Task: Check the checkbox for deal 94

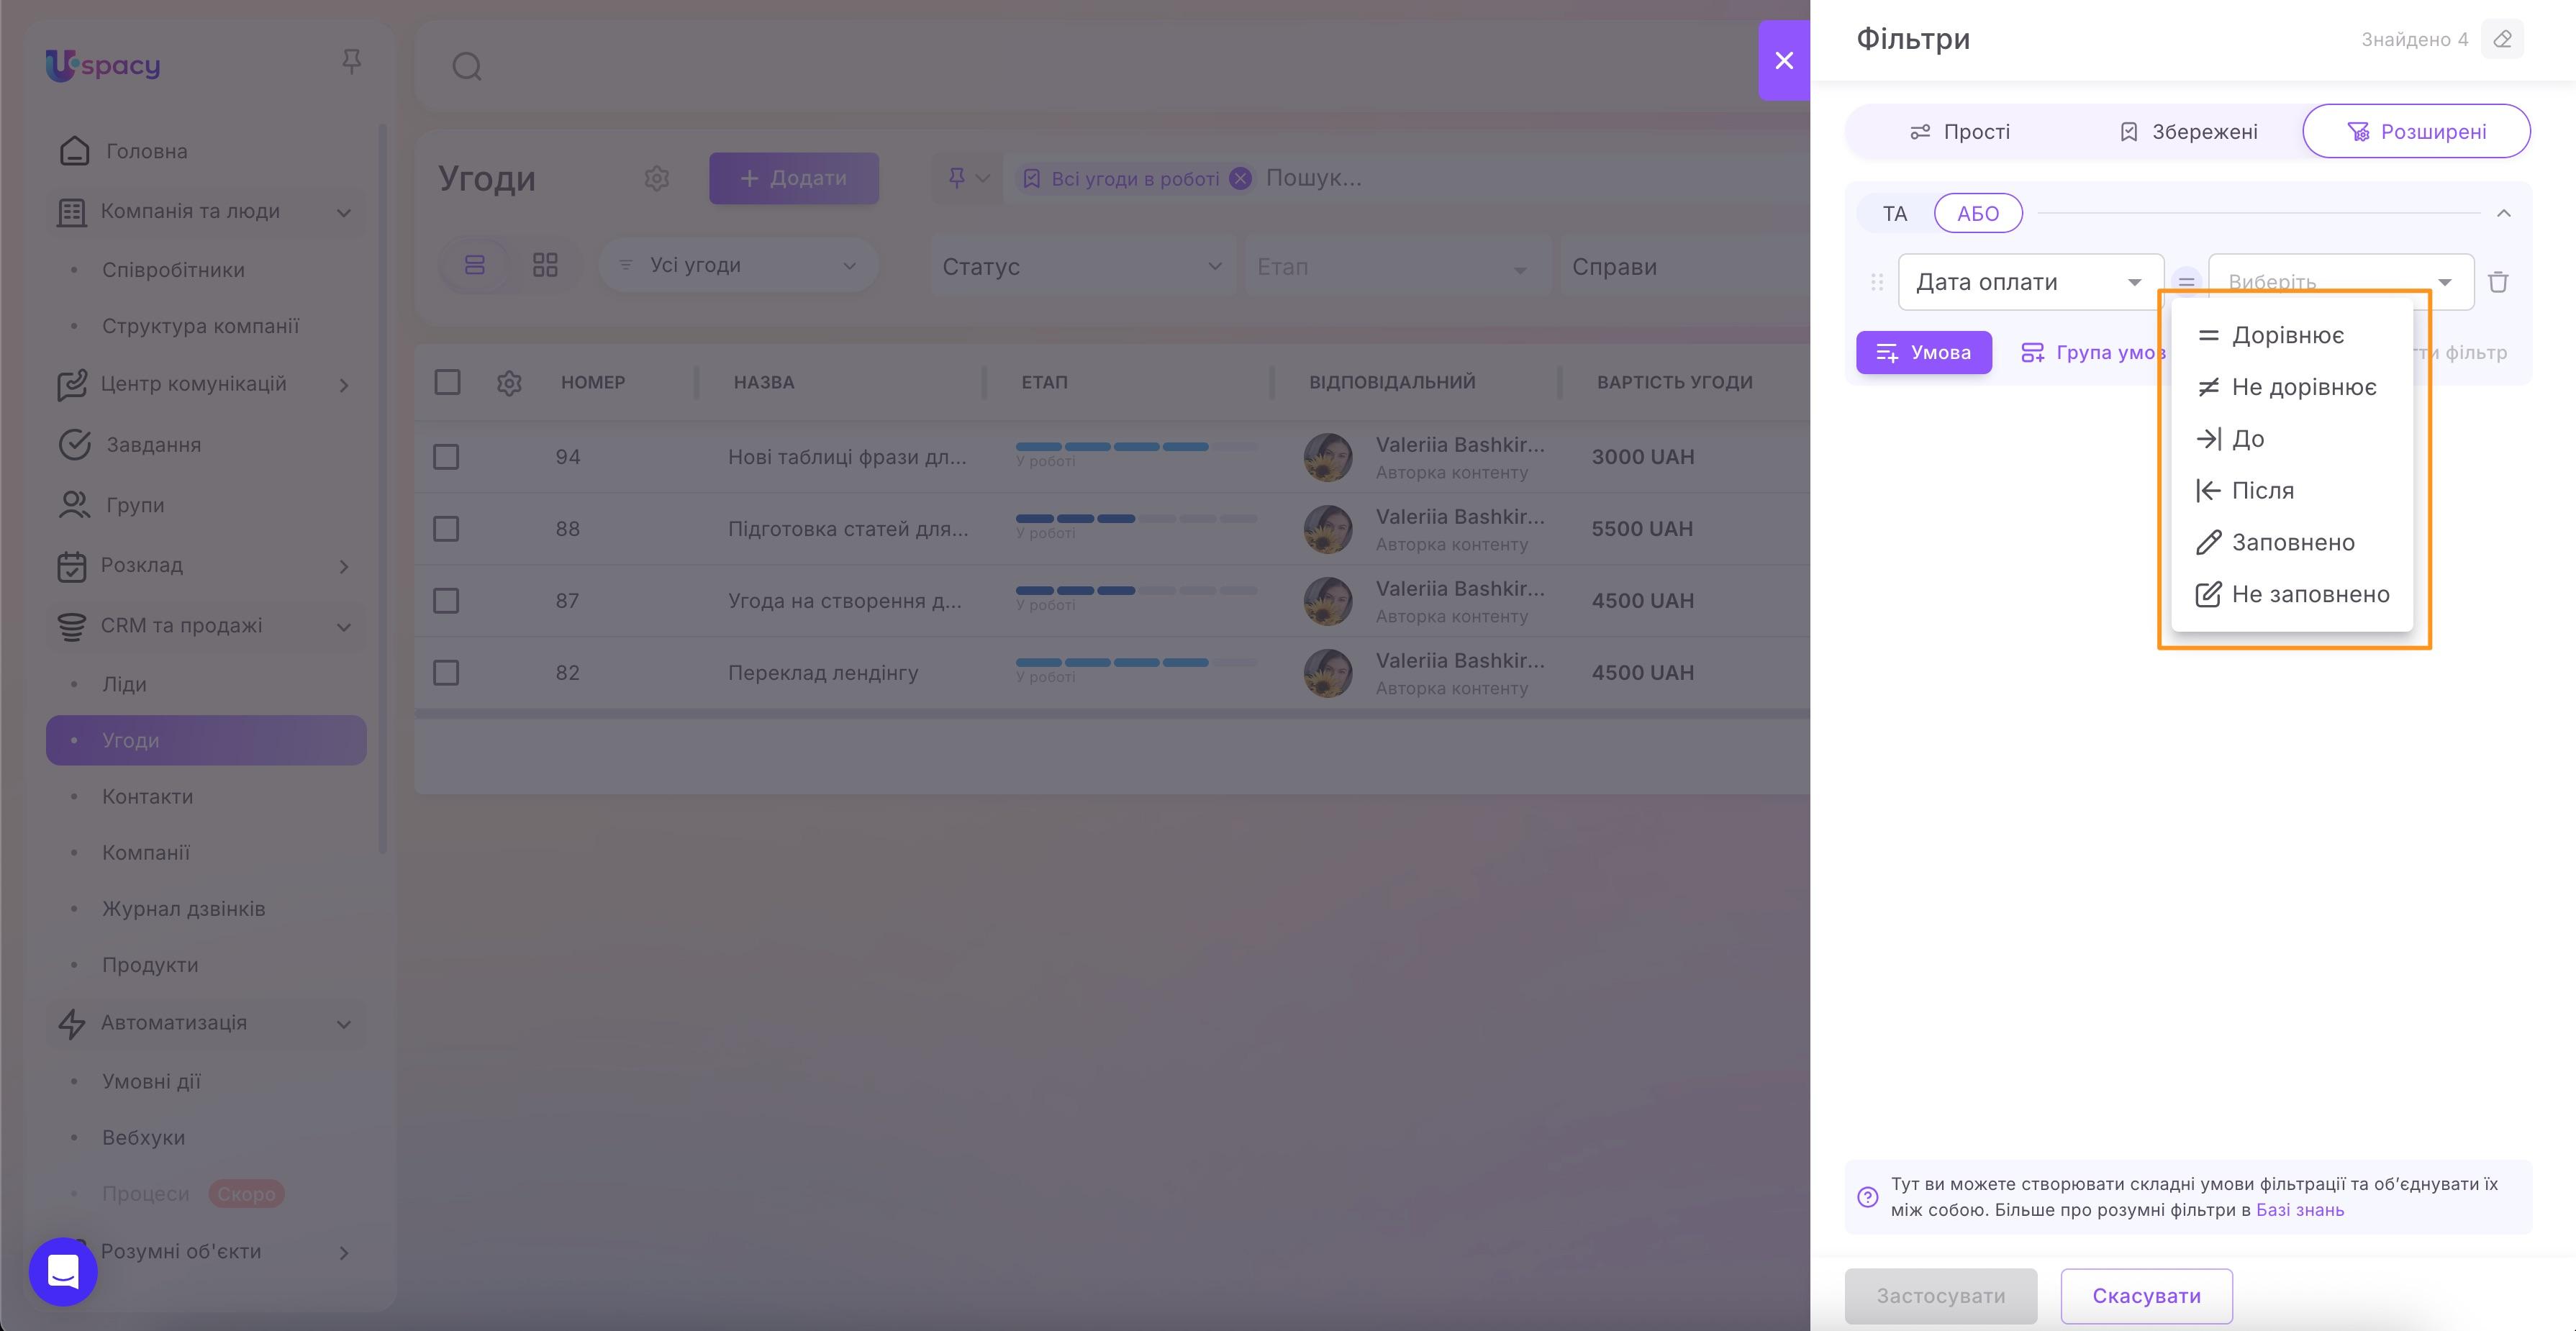Action: coord(446,456)
